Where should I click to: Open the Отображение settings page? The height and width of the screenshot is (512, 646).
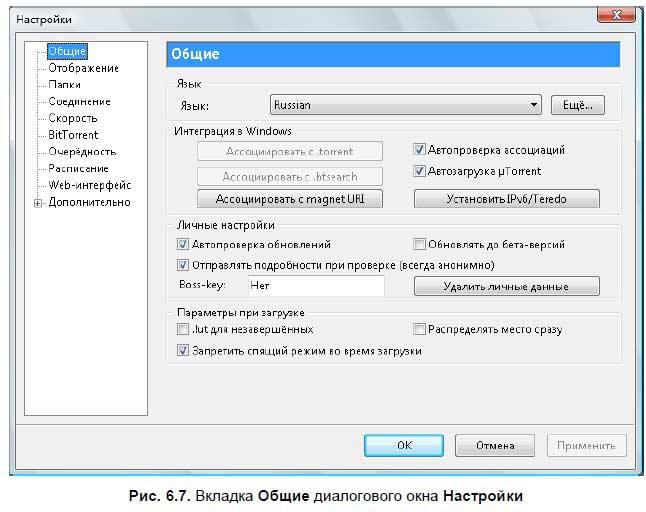pos(84,68)
